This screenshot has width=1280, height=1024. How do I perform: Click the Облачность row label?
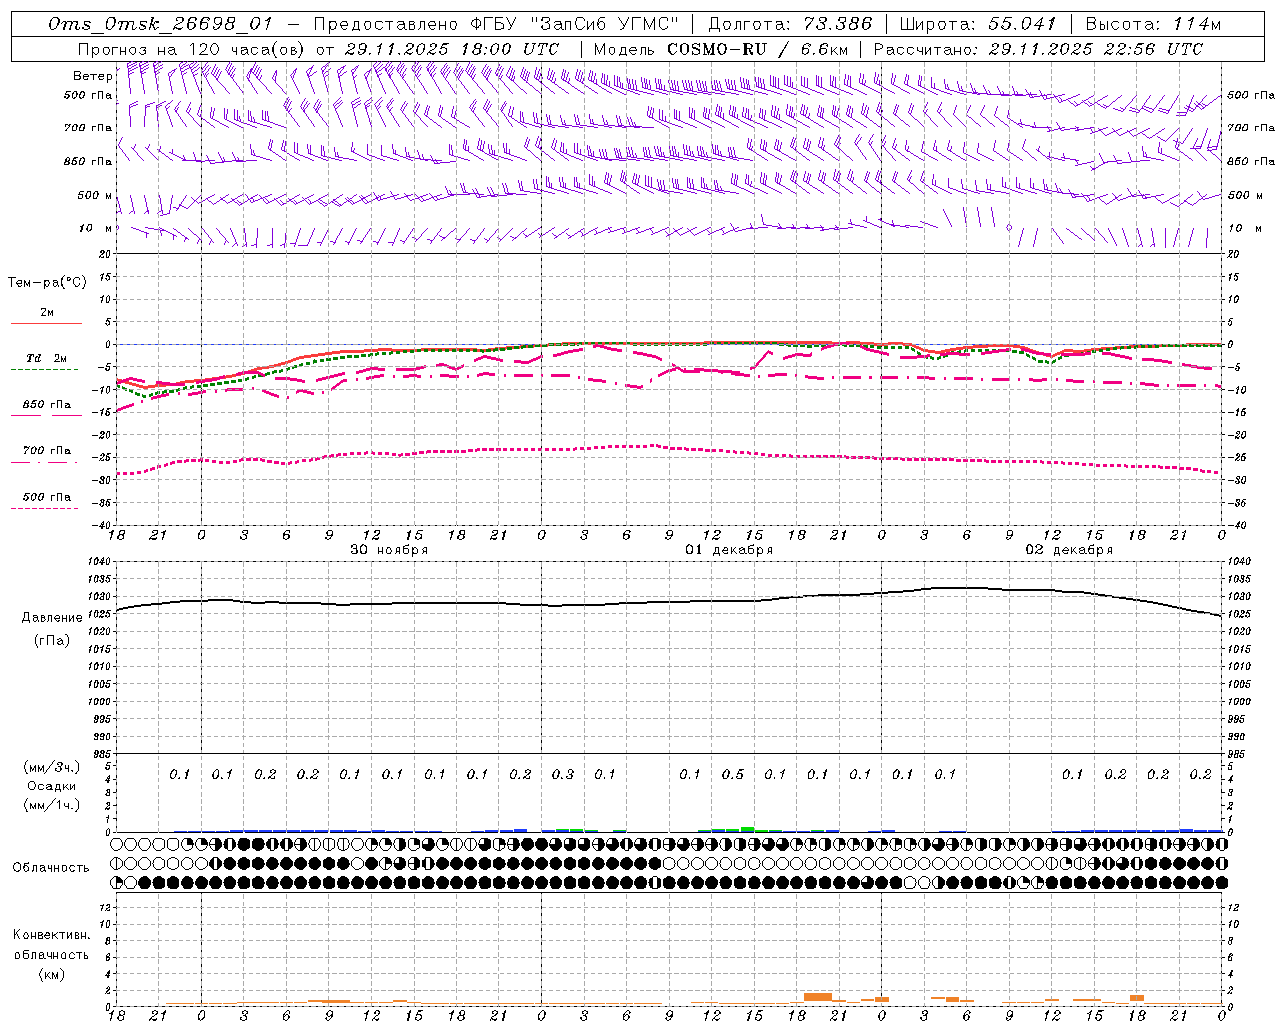point(51,868)
